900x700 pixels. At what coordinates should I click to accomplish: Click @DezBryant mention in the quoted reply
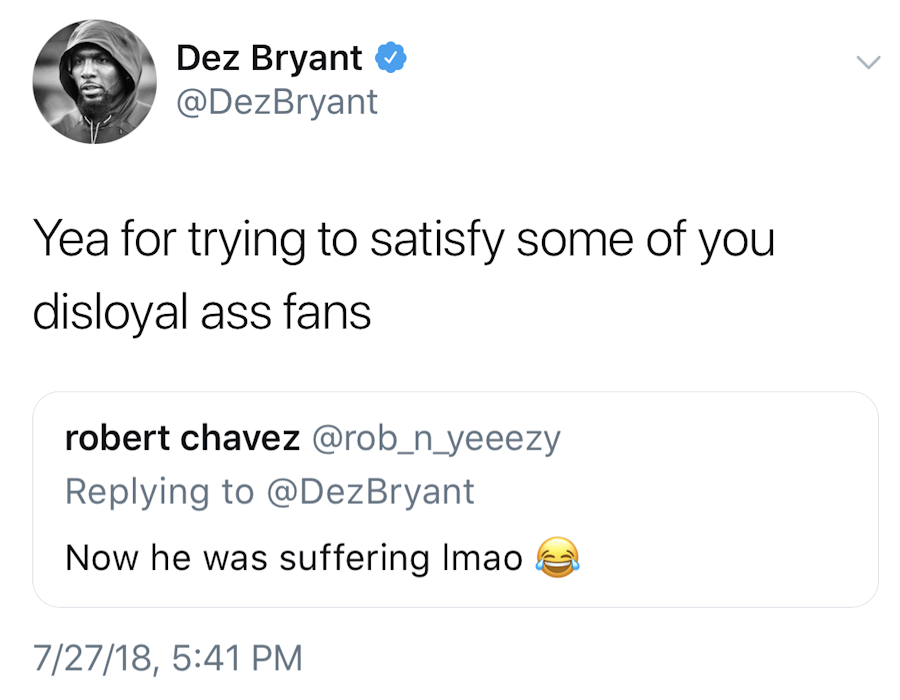(x=369, y=492)
